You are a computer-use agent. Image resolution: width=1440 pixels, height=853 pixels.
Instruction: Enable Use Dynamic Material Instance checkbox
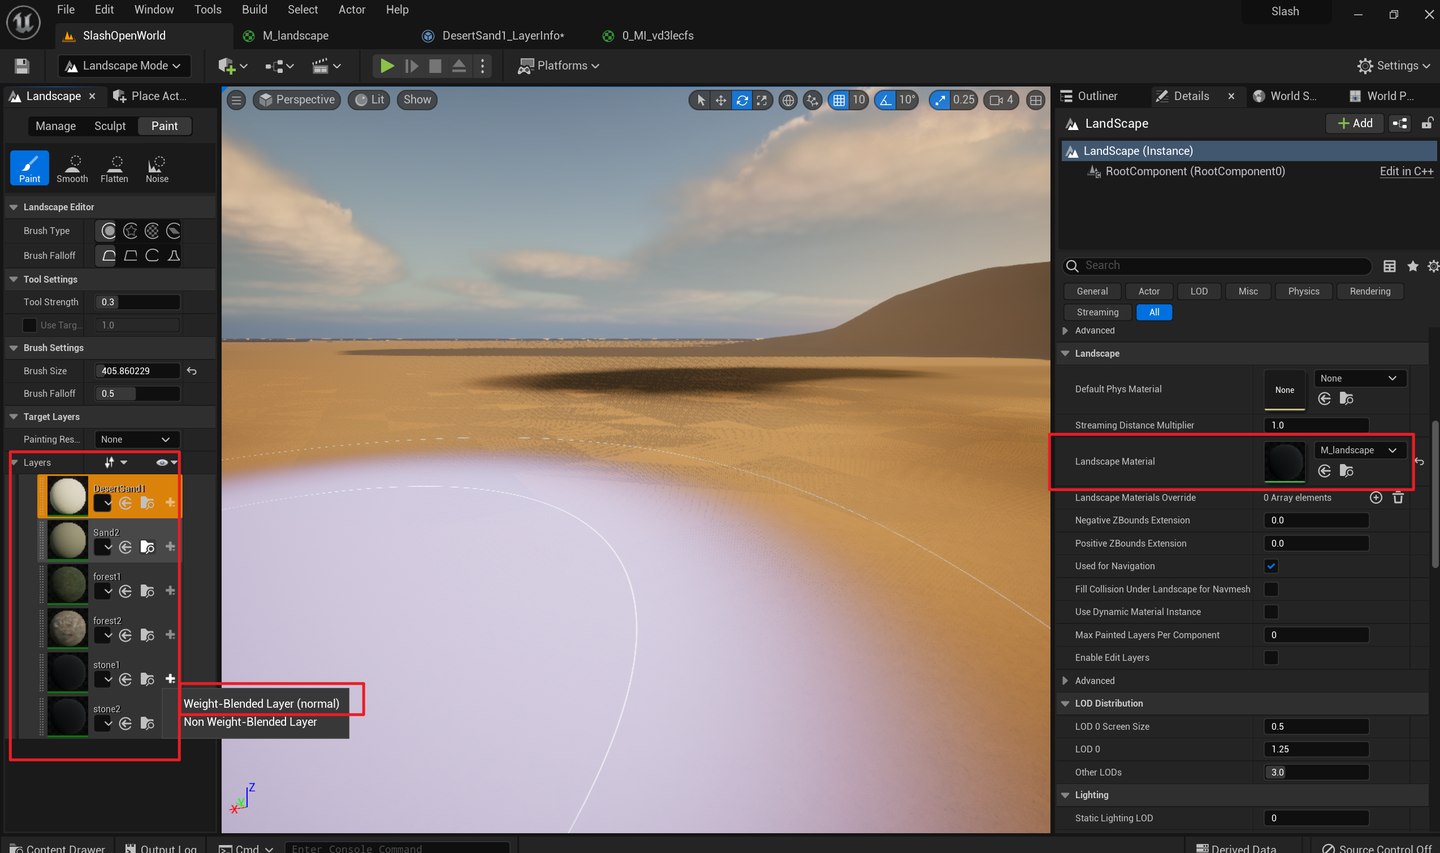pyautogui.click(x=1271, y=612)
